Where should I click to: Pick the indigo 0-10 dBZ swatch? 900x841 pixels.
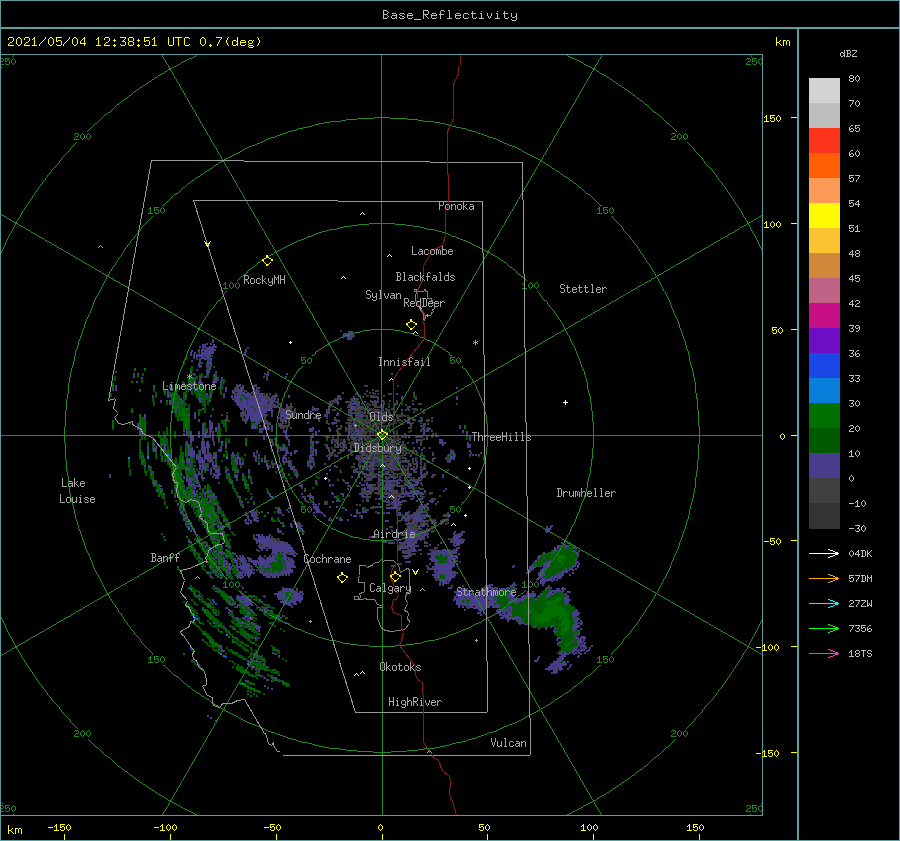click(x=824, y=466)
